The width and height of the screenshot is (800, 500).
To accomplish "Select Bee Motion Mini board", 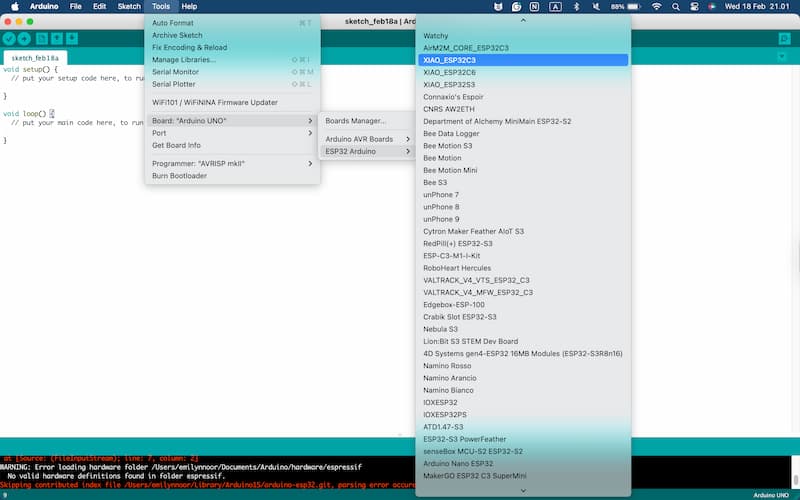I will (523, 170).
